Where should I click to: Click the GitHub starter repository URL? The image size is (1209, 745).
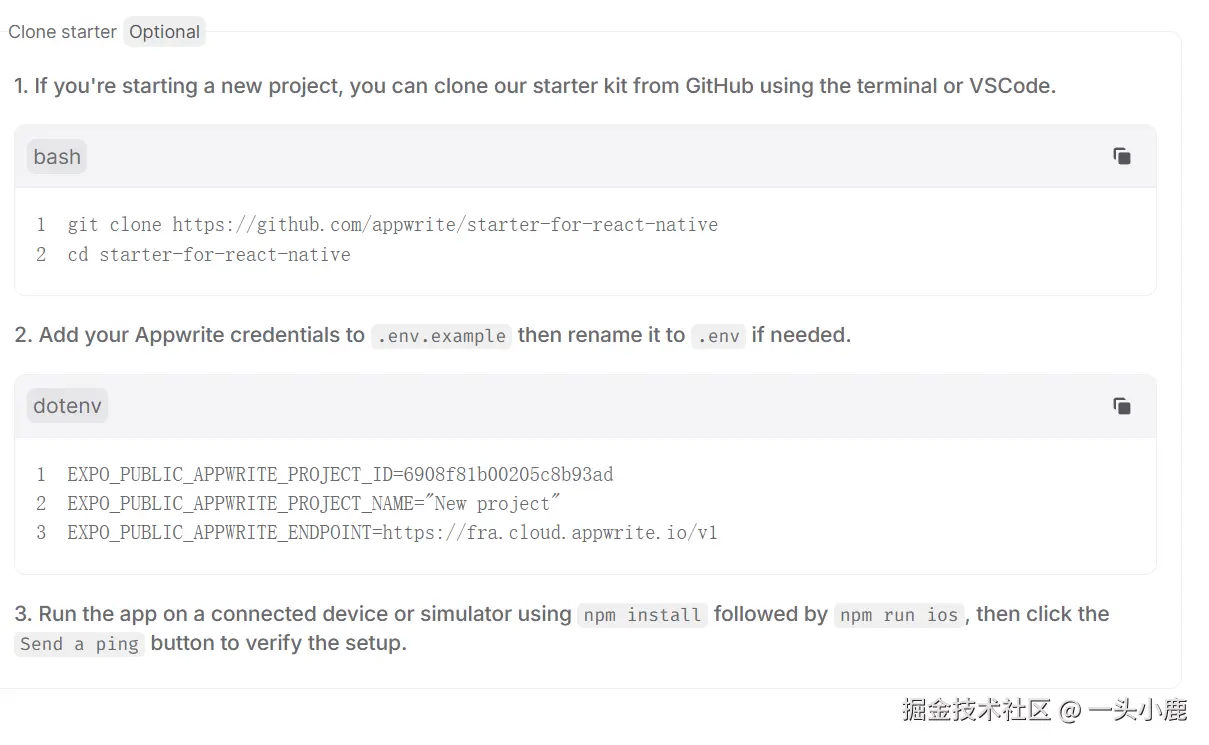tap(445, 225)
